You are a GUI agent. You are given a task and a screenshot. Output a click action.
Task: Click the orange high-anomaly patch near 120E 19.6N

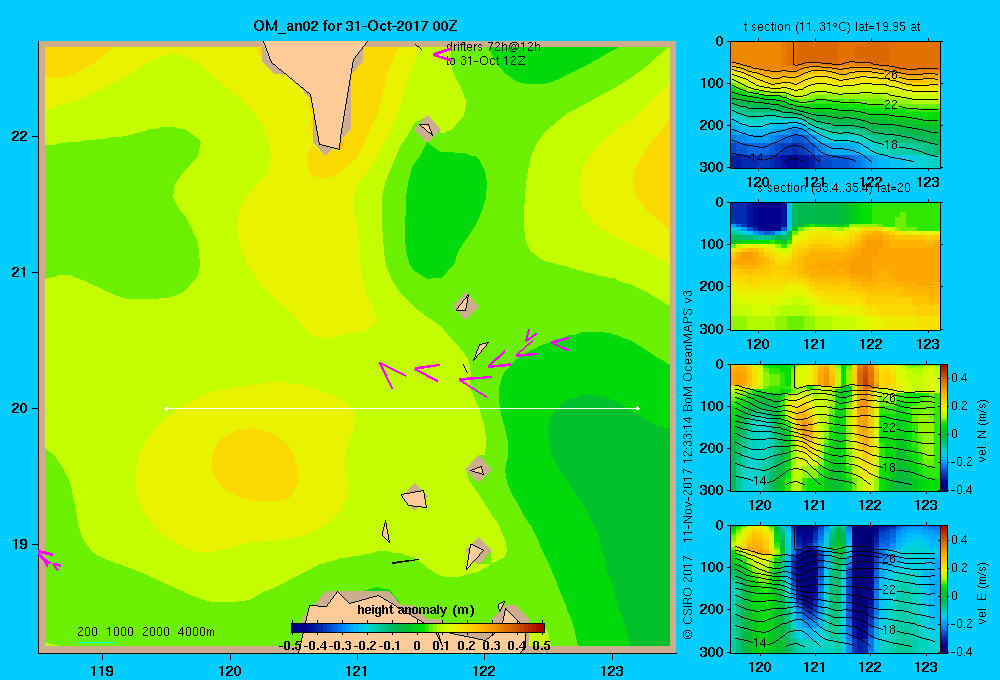[x=255, y=464]
